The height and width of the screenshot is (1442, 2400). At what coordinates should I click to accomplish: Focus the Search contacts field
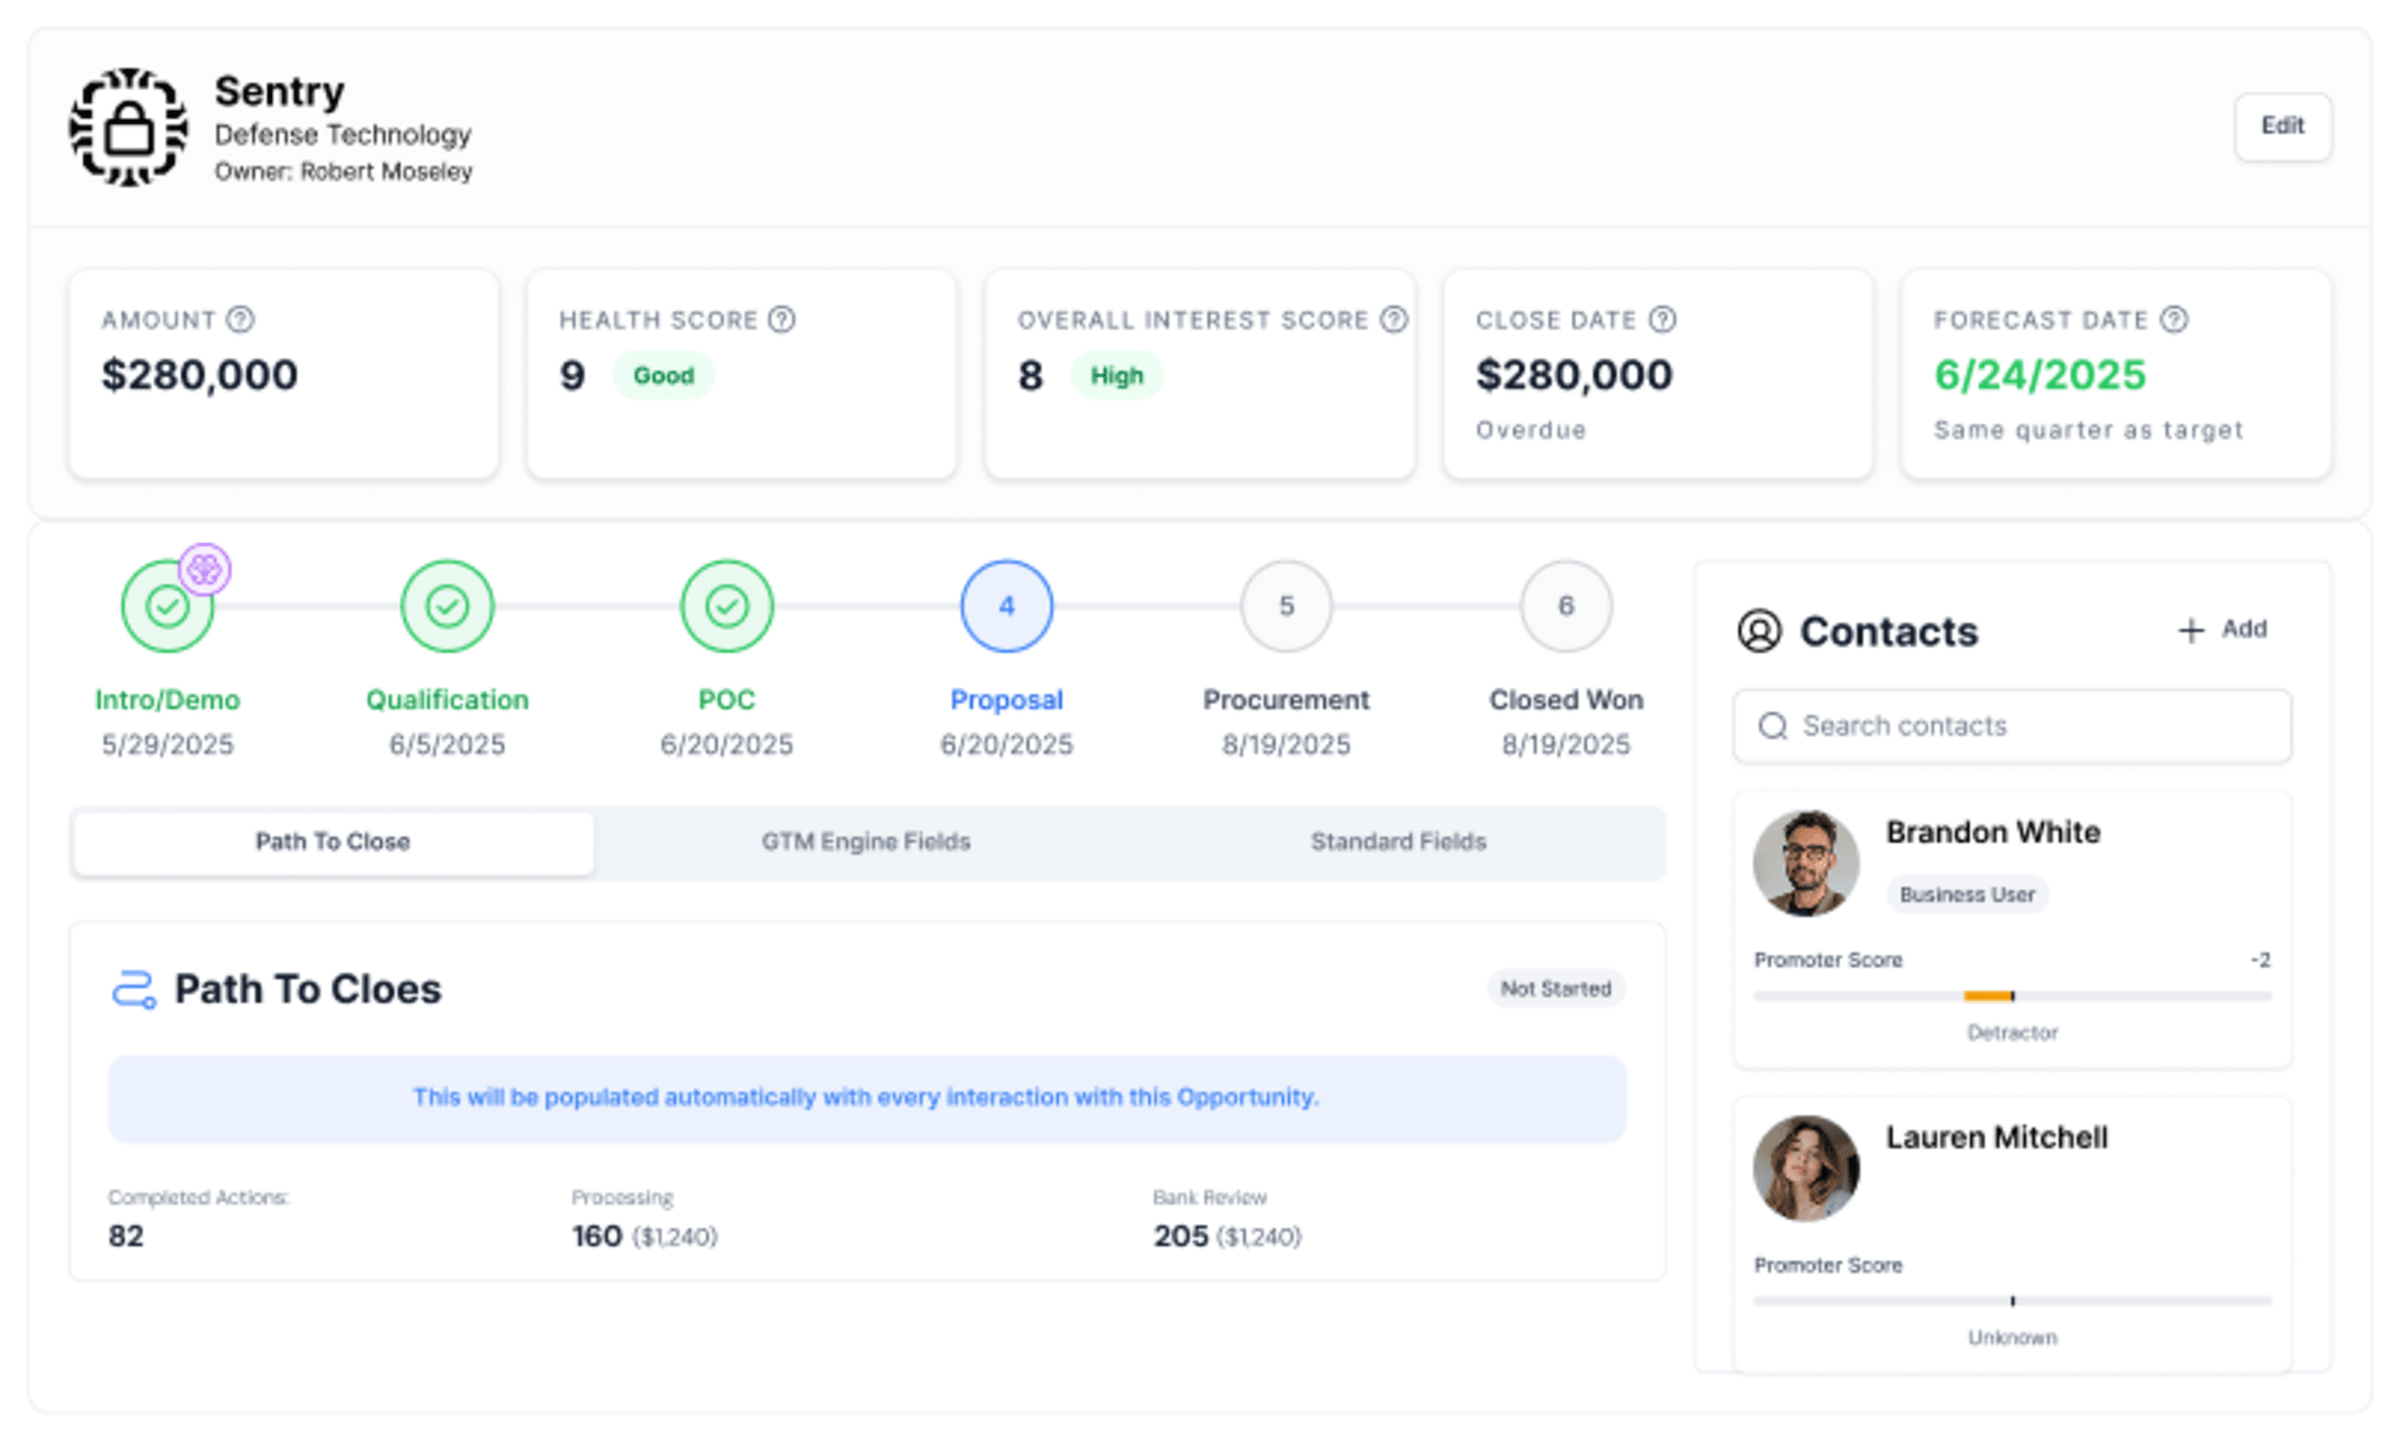pyautogui.click(x=2012, y=726)
